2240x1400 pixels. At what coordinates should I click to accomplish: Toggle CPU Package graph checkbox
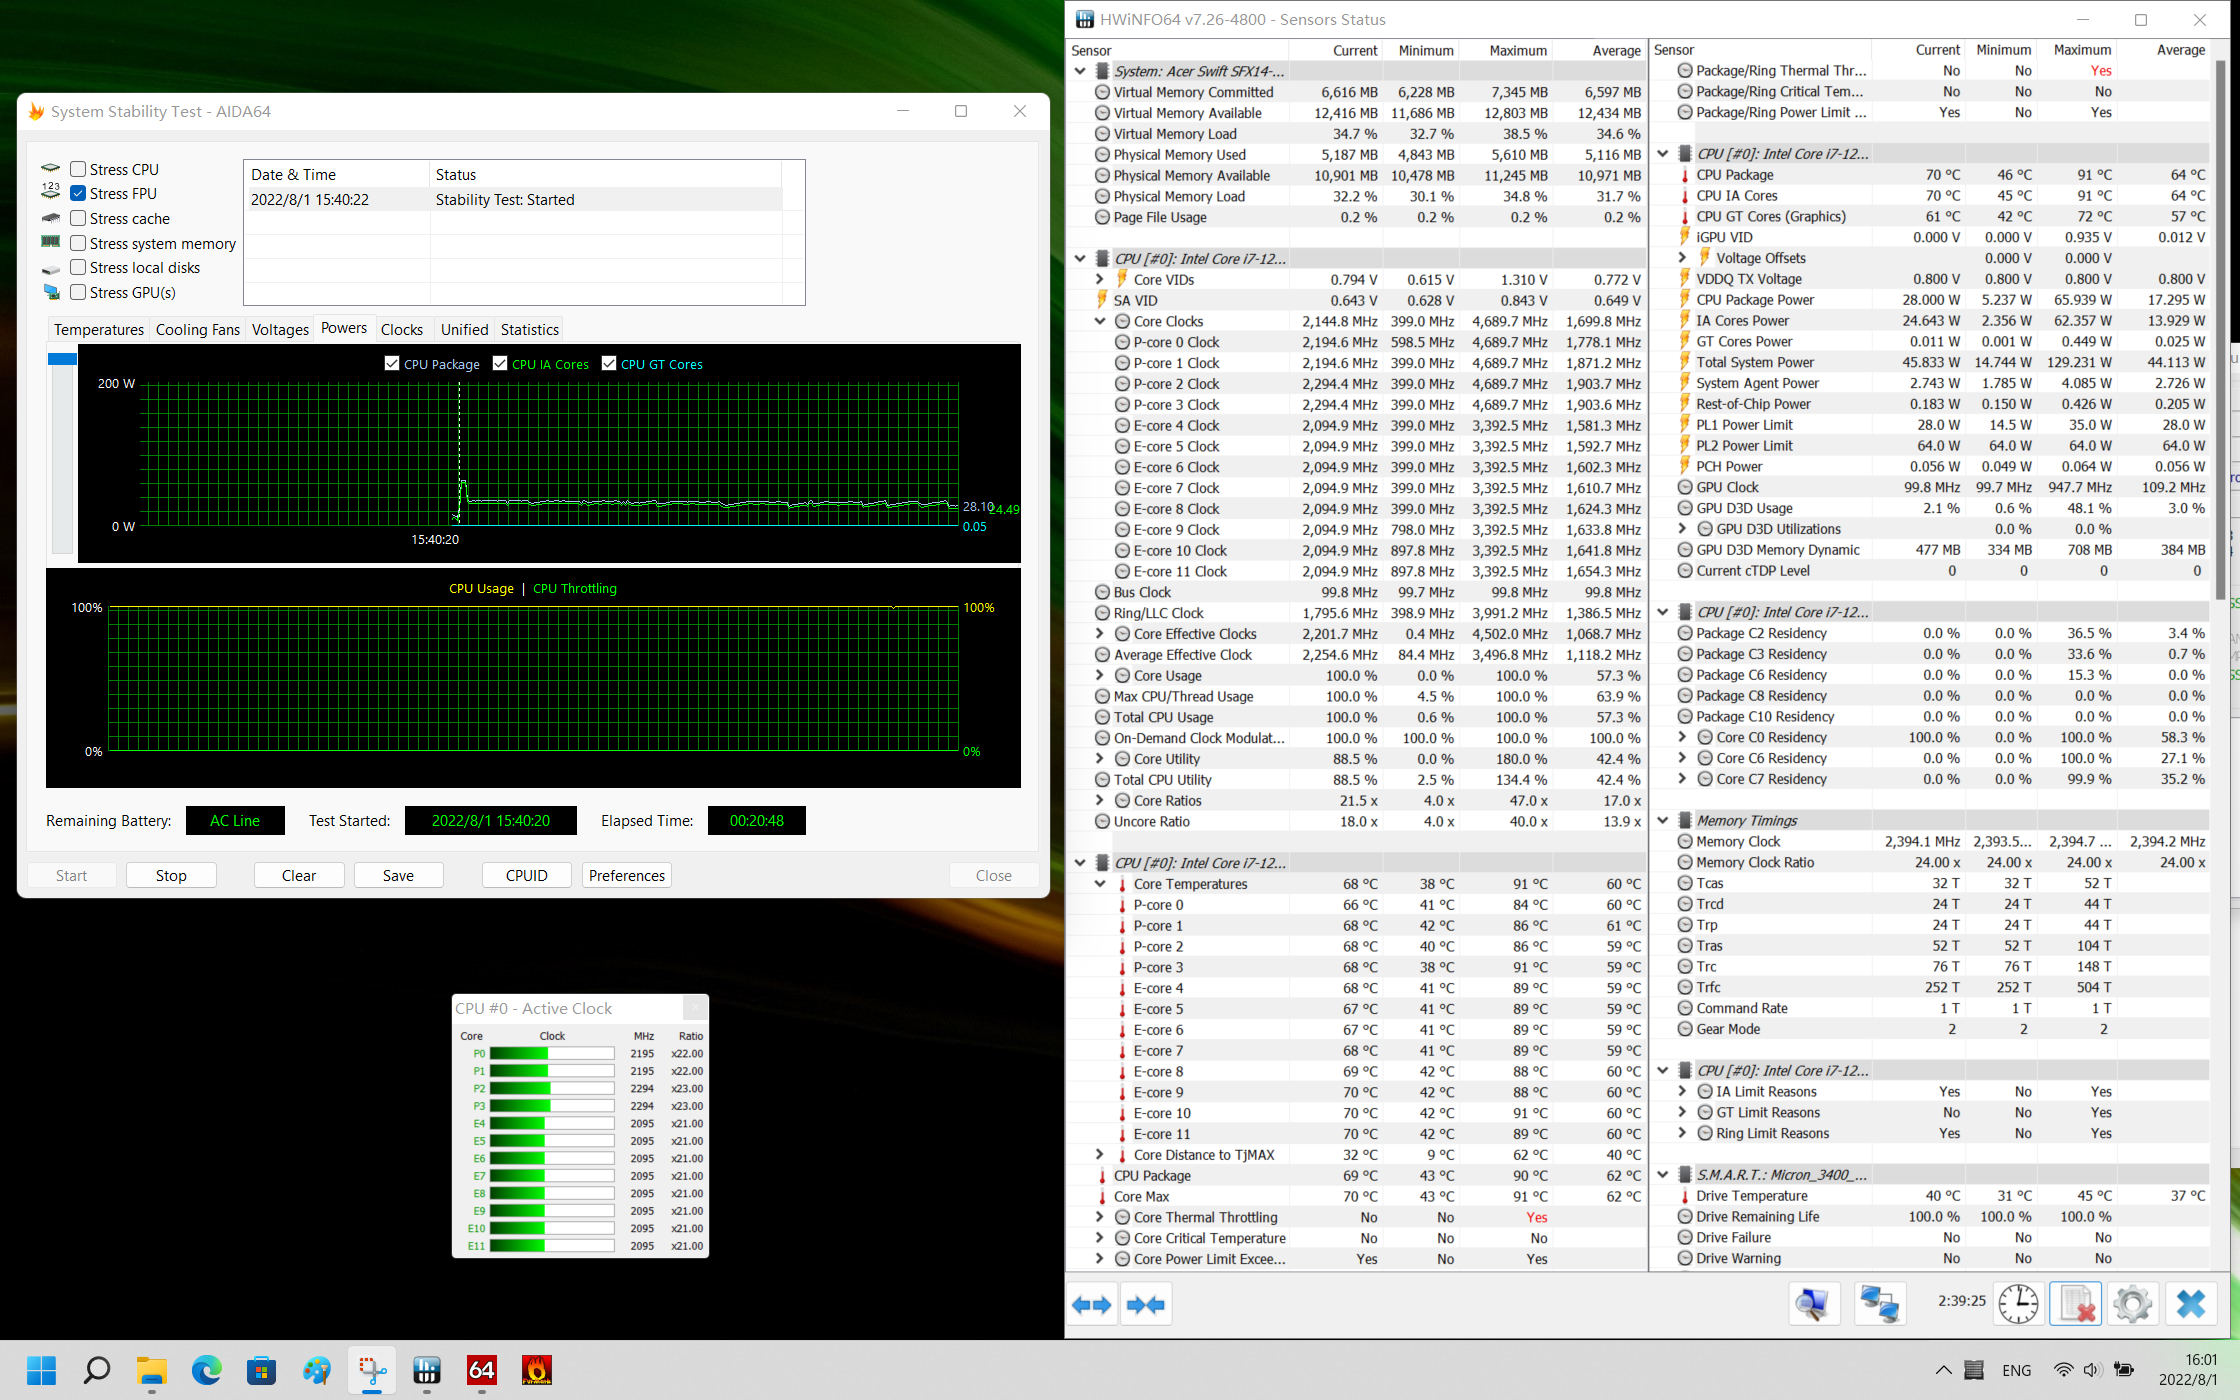click(x=392, y=364)
